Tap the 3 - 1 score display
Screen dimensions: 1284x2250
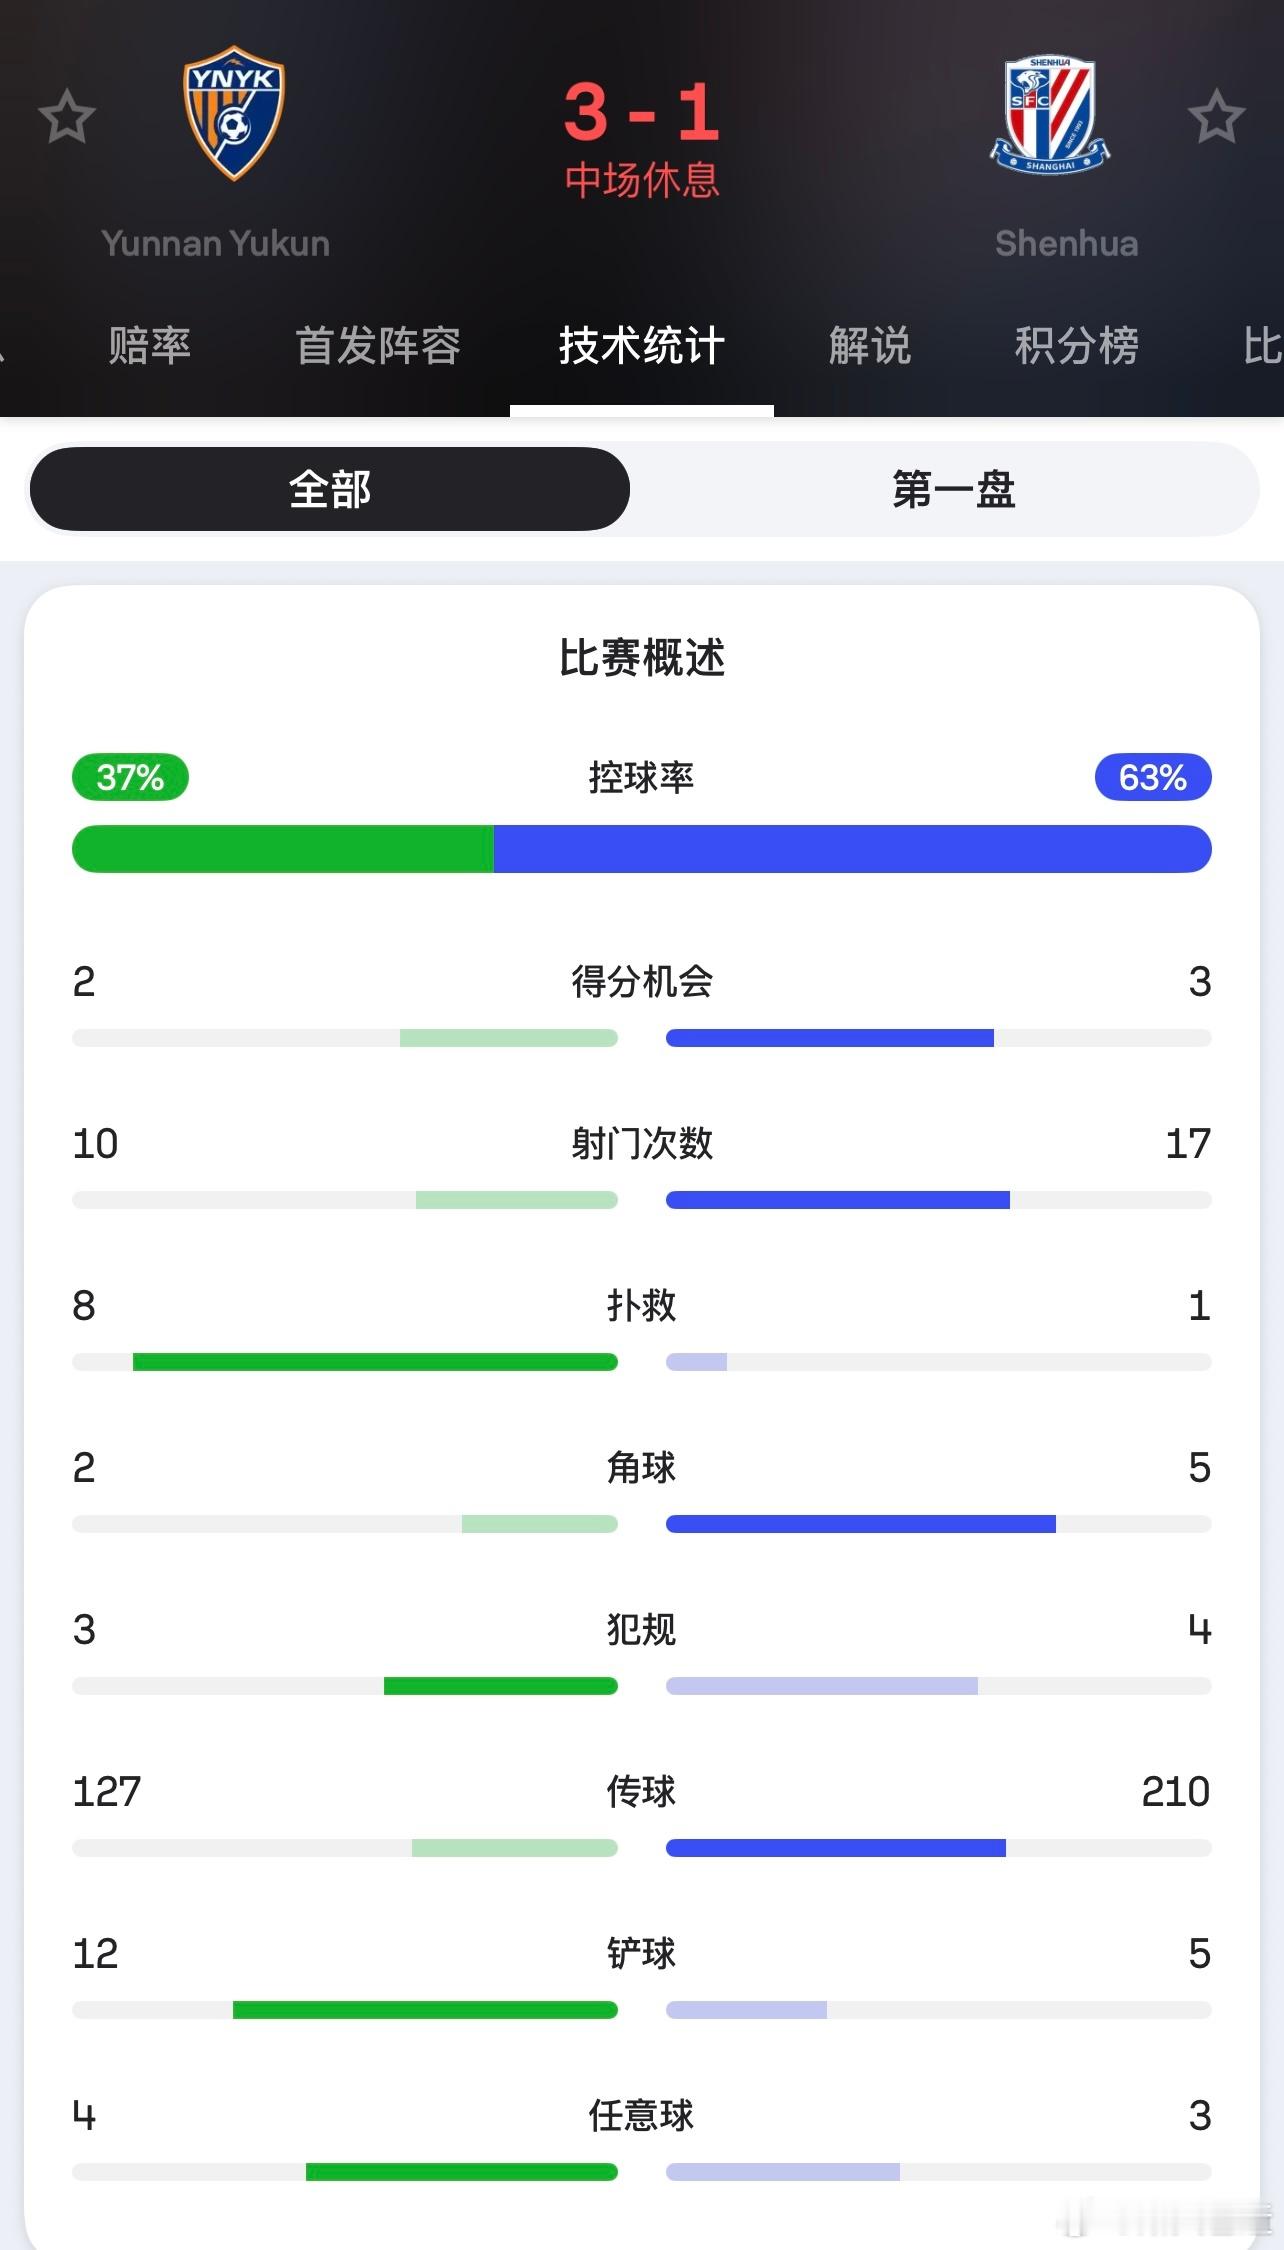pos(642,111)
